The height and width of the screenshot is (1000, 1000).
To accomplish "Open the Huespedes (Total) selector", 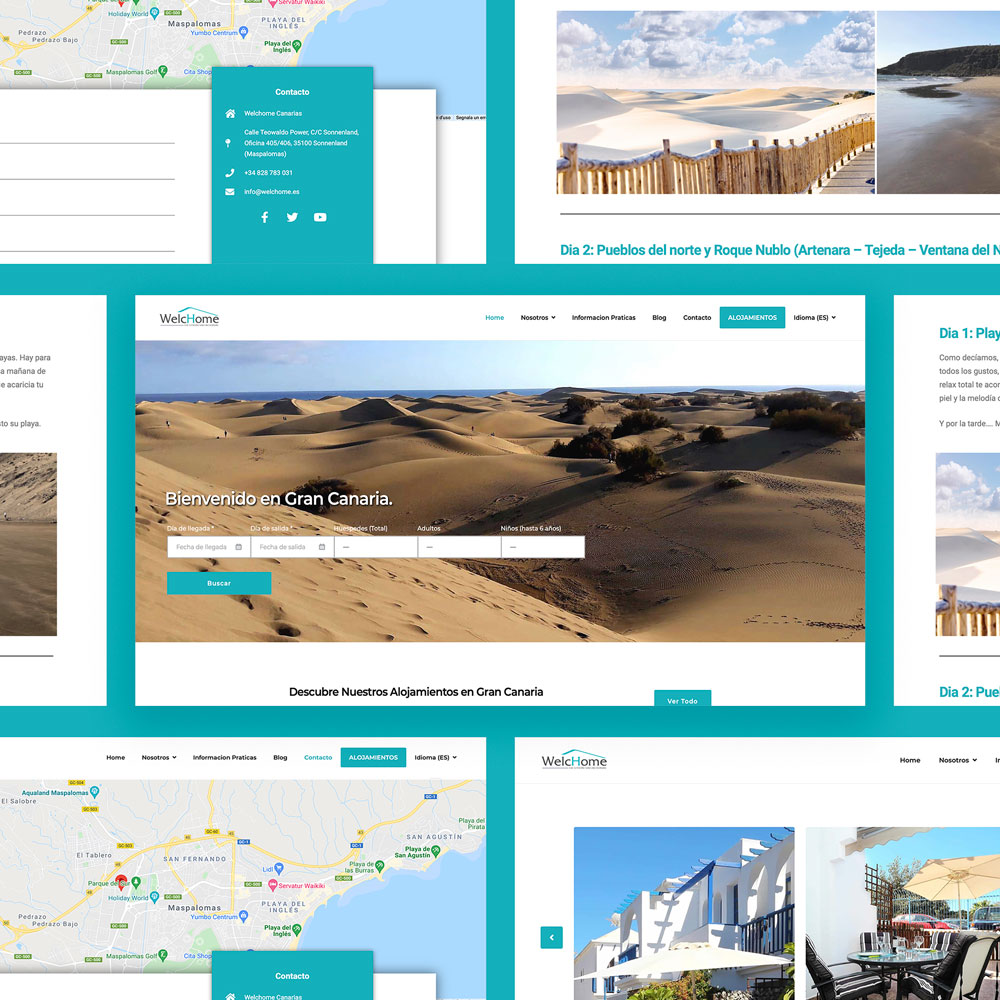I will [376, 547].
